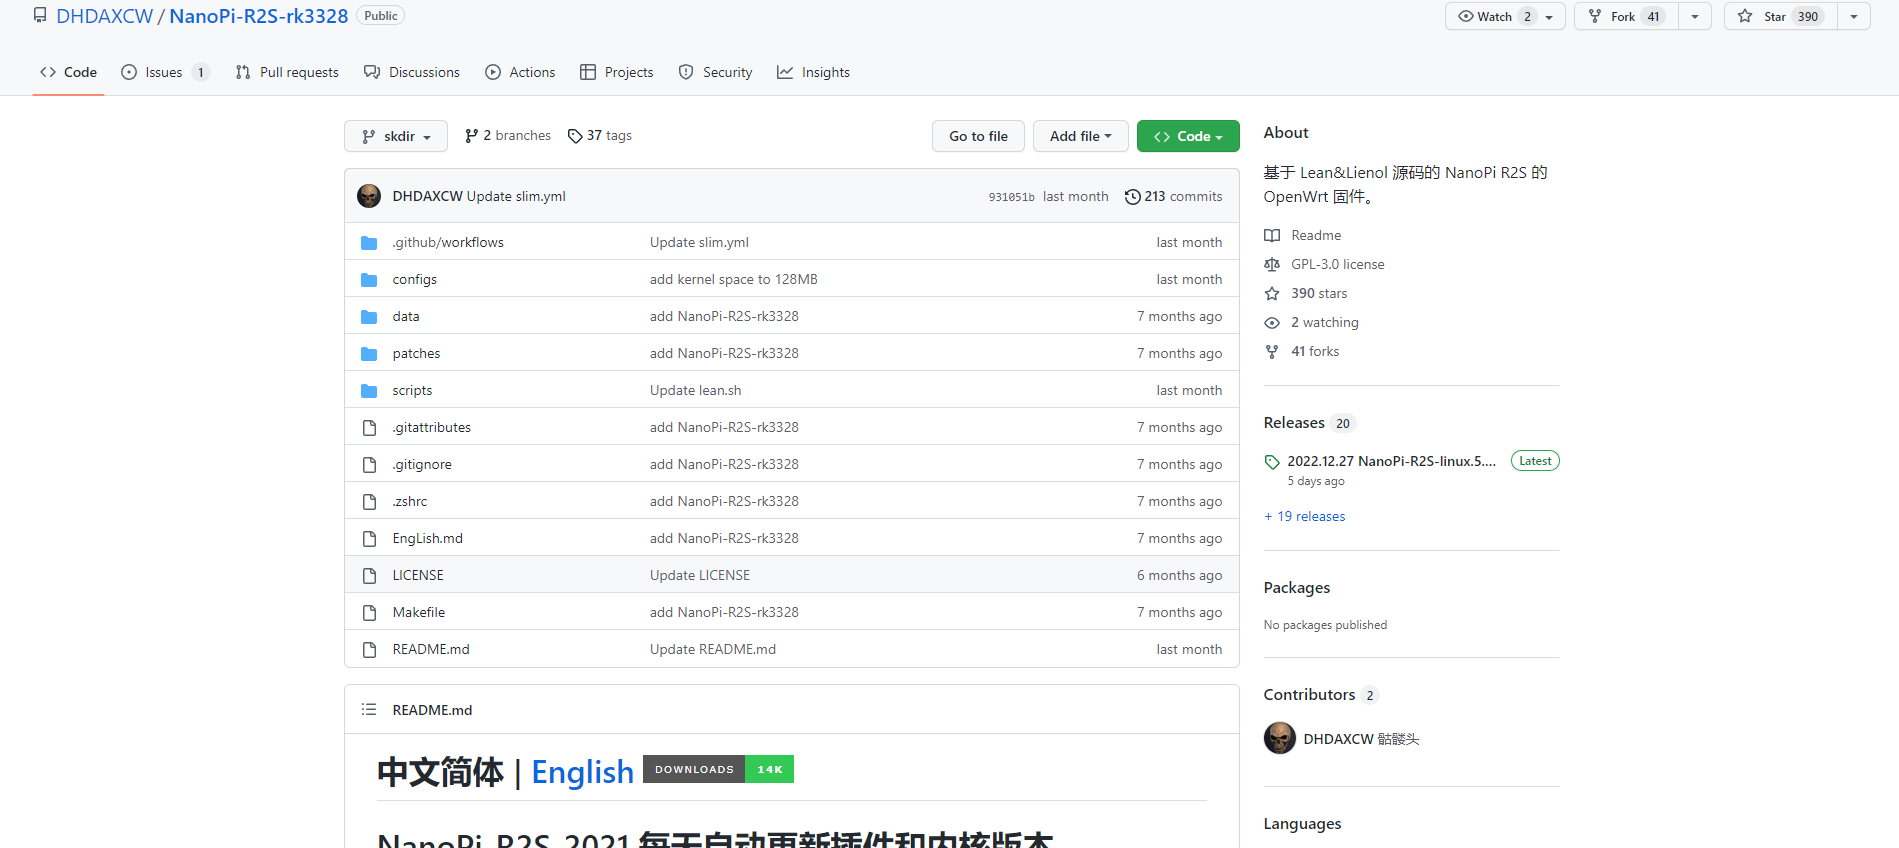Open the Insights tab
Screen dimensions: 1899x848
[x=813, y=72]
